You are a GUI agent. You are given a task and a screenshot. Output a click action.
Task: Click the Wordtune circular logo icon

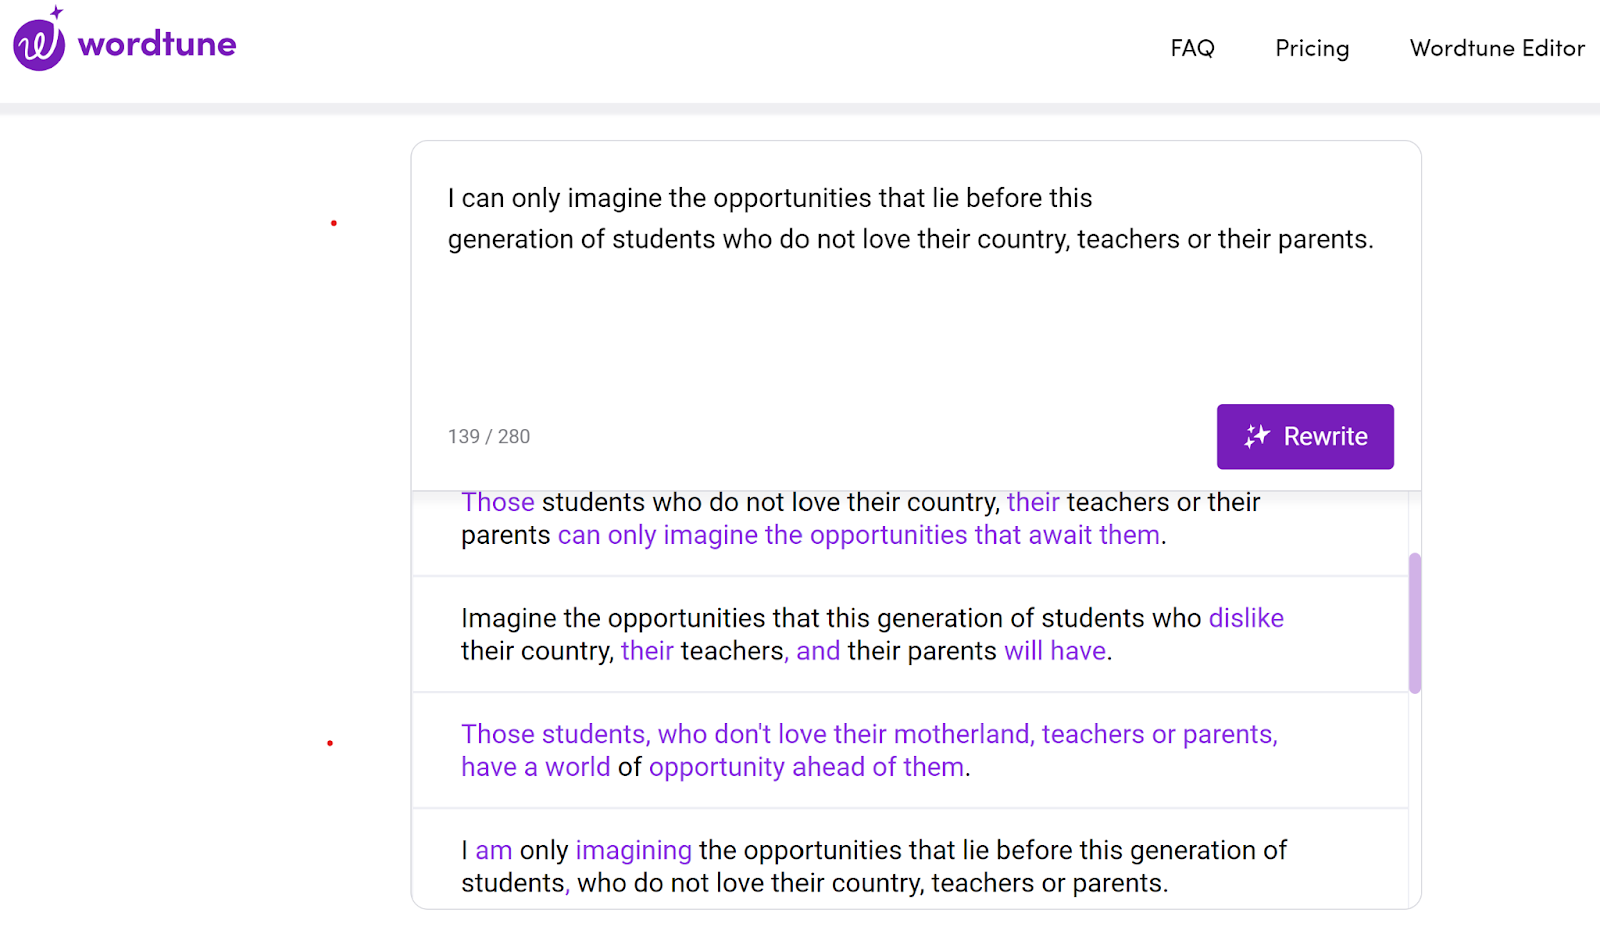39,41
